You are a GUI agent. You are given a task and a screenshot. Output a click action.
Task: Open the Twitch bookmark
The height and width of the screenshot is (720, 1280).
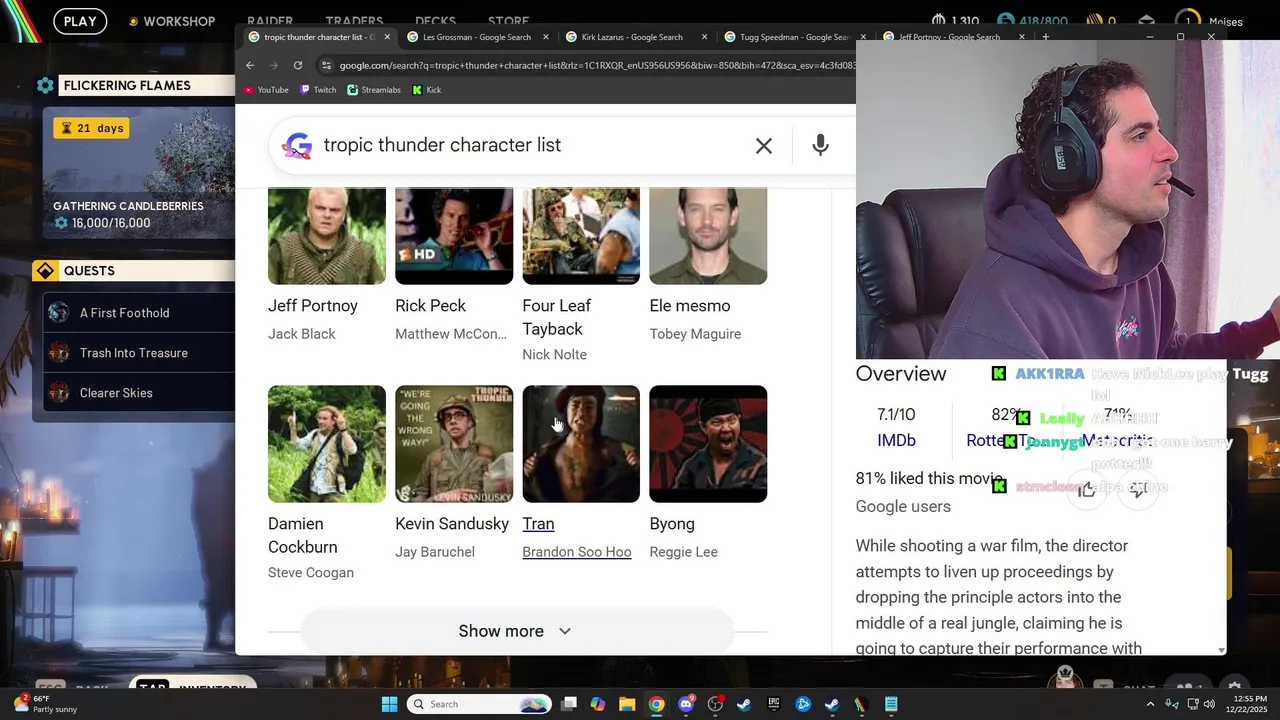[318, 90]
